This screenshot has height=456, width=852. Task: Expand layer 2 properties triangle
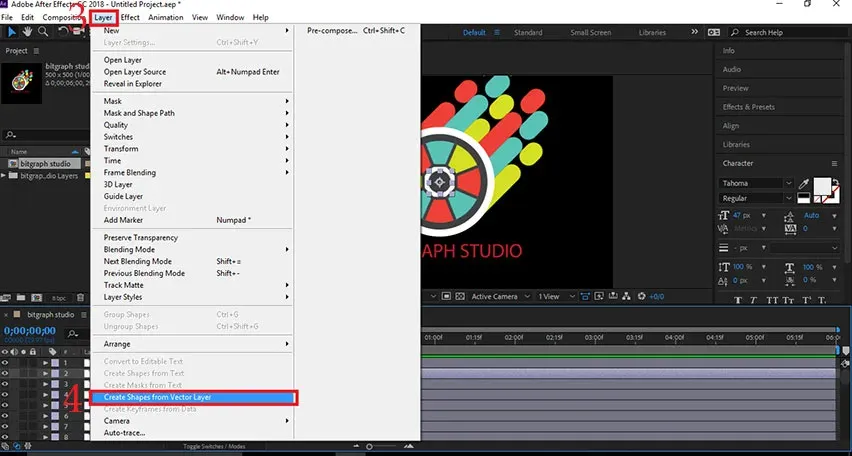[46, 373]
